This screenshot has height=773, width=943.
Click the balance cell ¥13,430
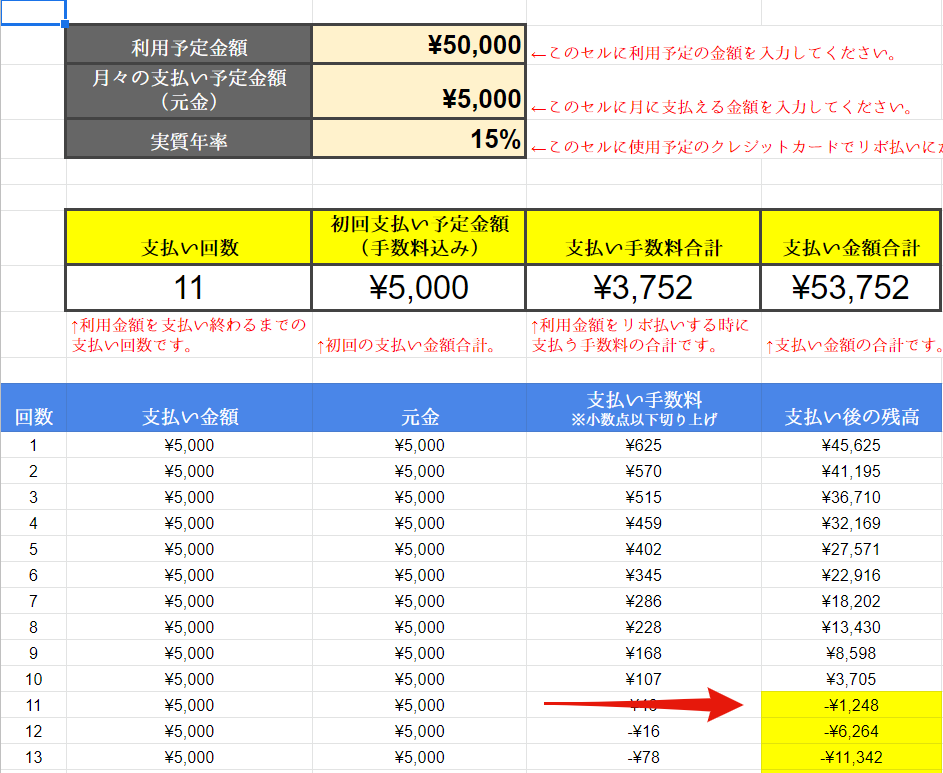851,627
